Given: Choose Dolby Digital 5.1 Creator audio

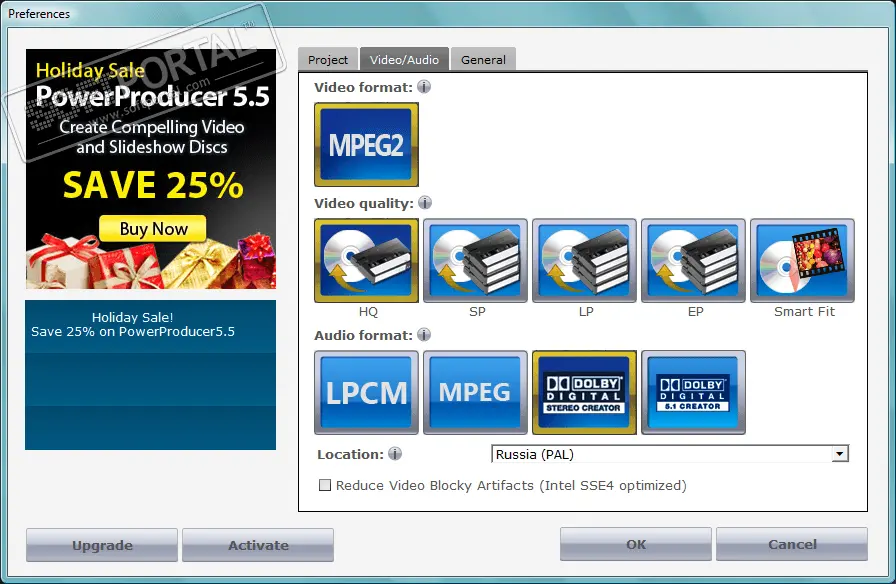Looking at the screenshot, I should pyautogui.click(x=693, y=392).
